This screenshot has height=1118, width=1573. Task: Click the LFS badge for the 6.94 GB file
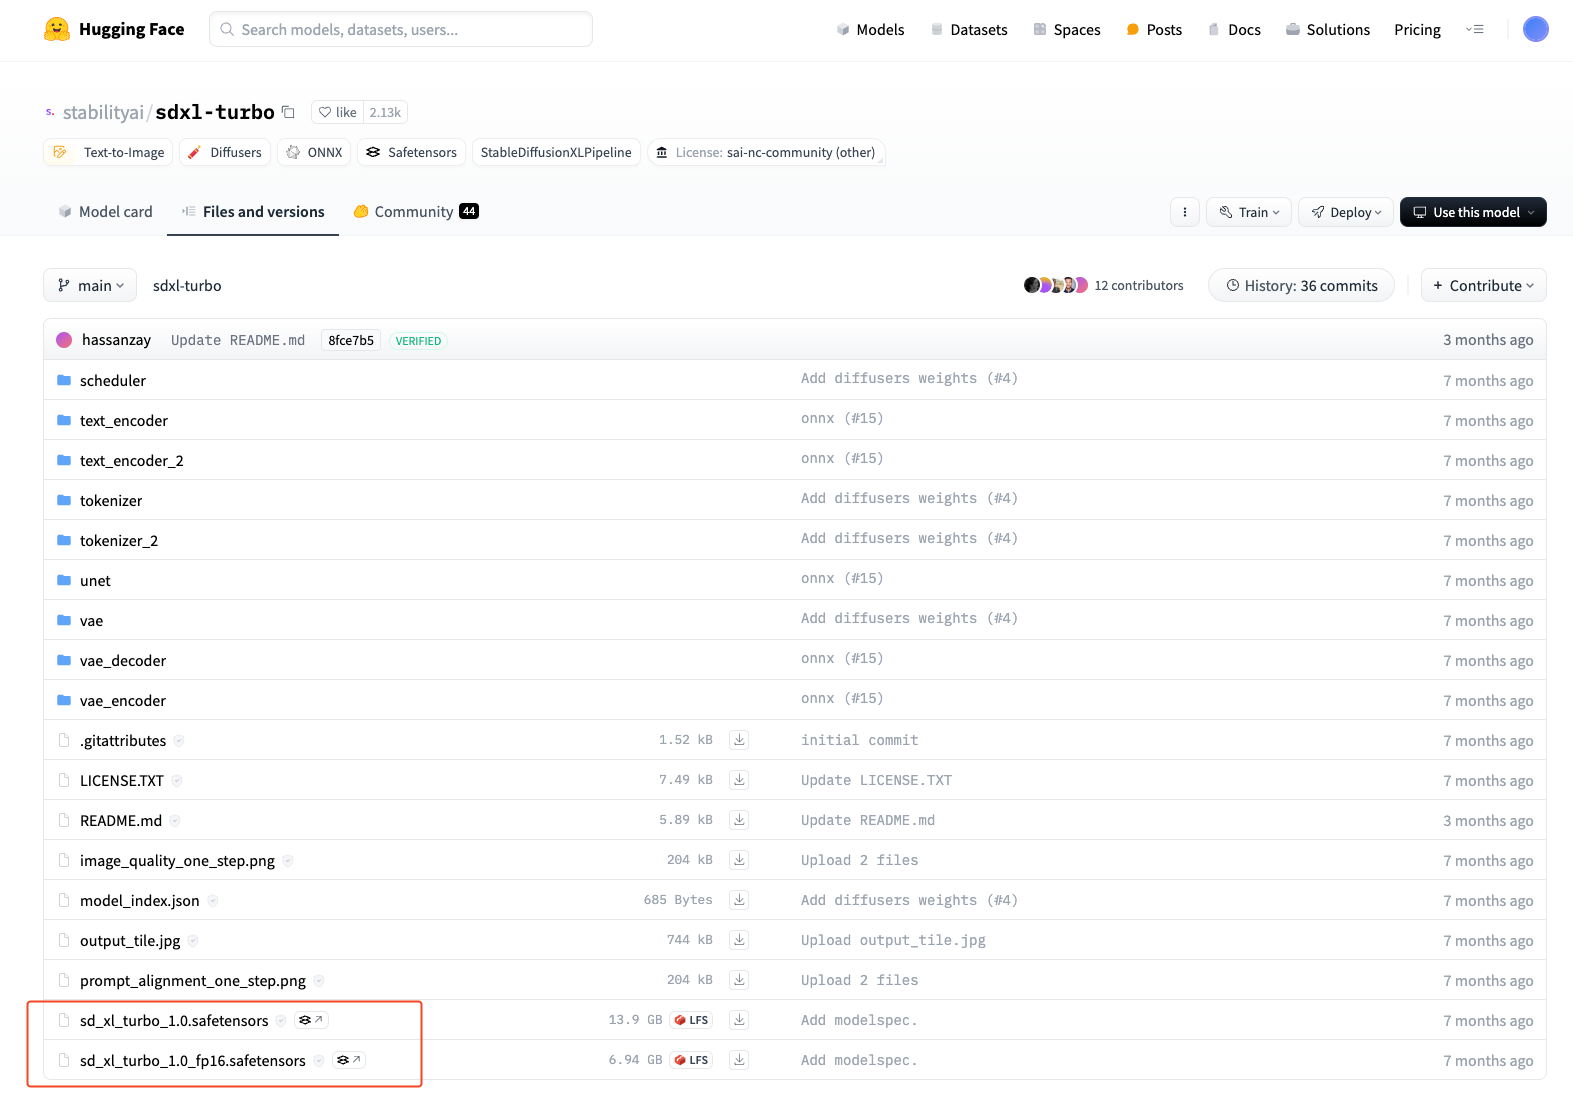691,1060
